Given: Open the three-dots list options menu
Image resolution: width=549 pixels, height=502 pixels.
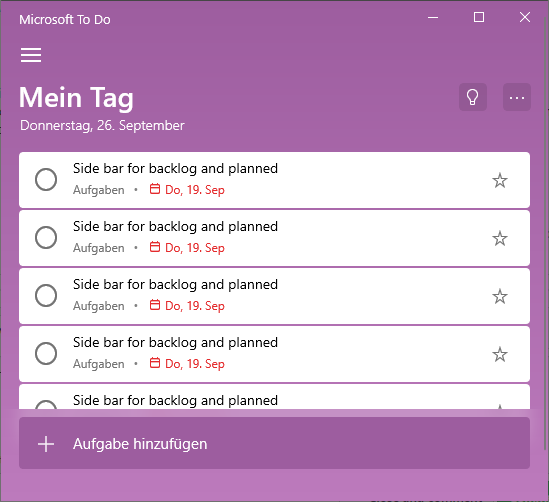Looking at the screenshot, I should [517, 97].
